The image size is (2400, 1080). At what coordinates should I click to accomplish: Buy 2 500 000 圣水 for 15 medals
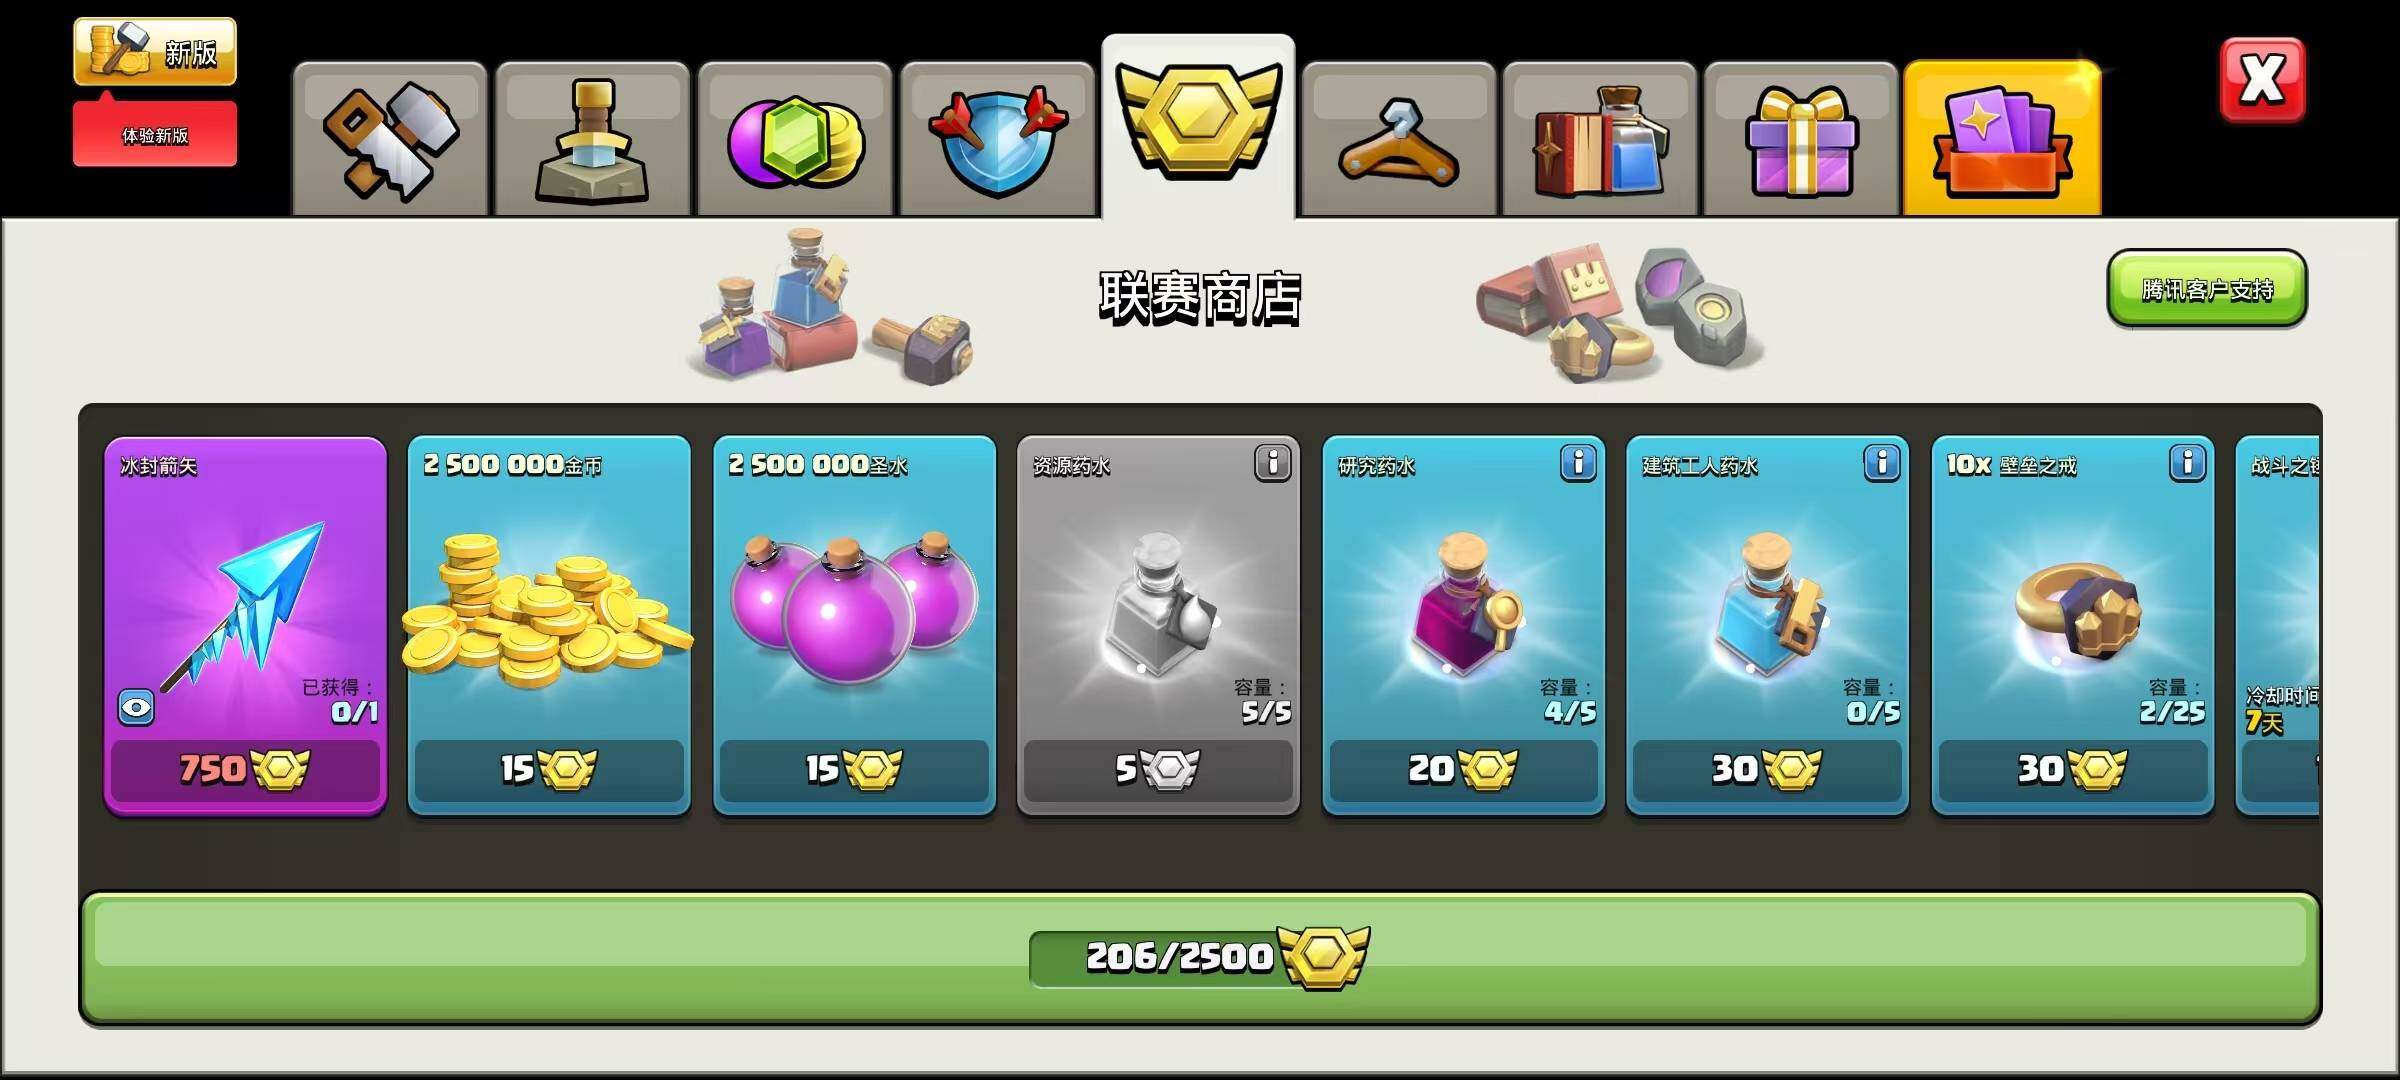(854, 768)
